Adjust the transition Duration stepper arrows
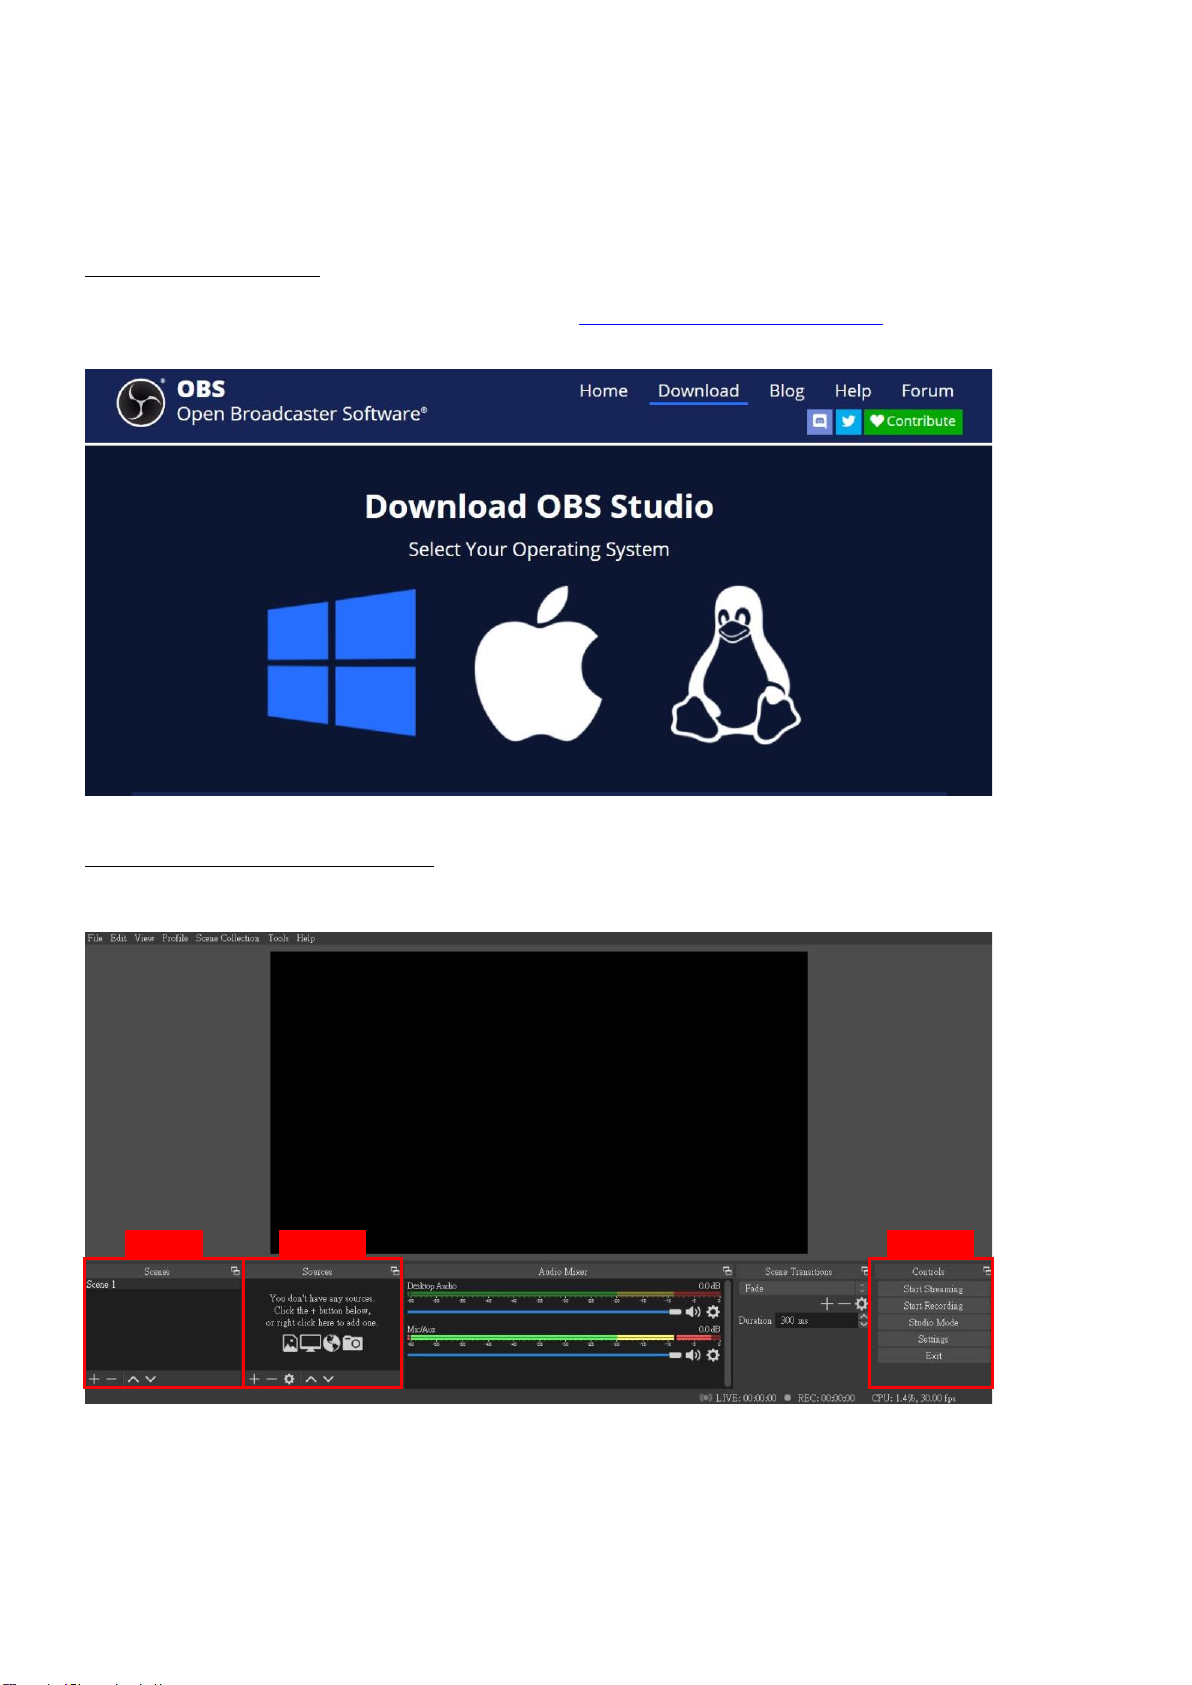The image size is (1192, 1685). pyautogui.click(x=863, y=1321)
